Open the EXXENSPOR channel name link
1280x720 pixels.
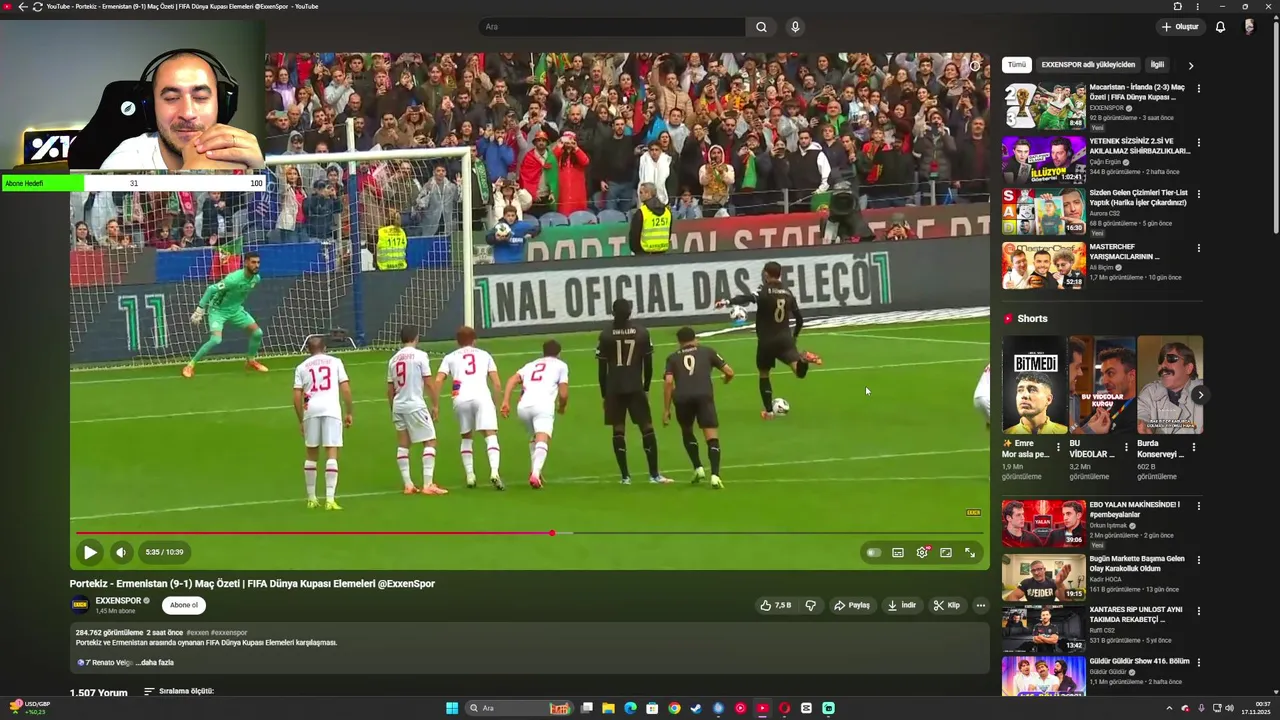click(118, 601)
